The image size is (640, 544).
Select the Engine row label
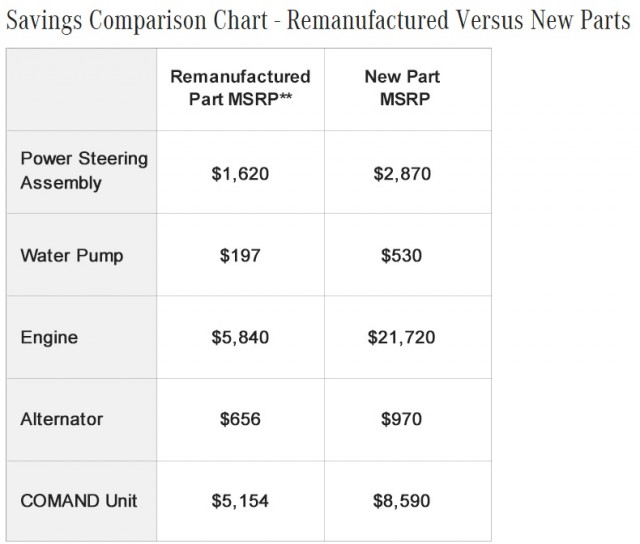(49, 338)
